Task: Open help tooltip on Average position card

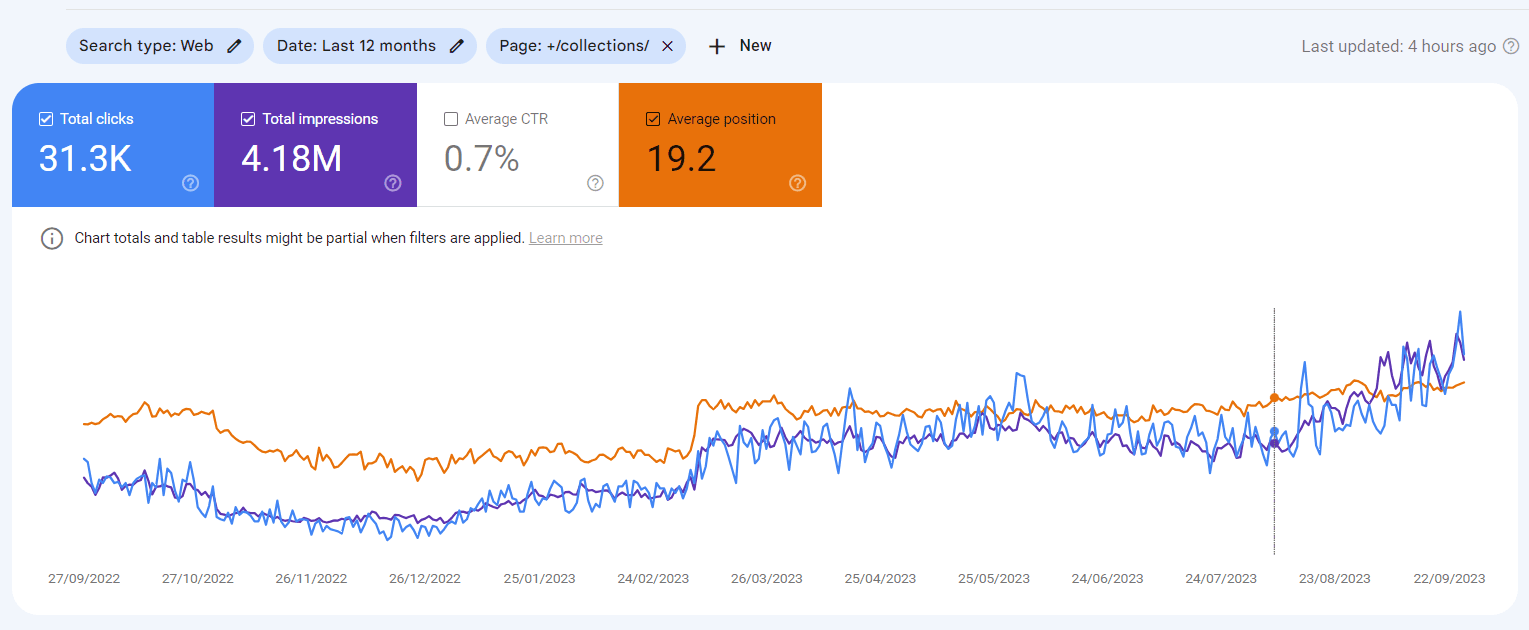Action: pos(797,183)
